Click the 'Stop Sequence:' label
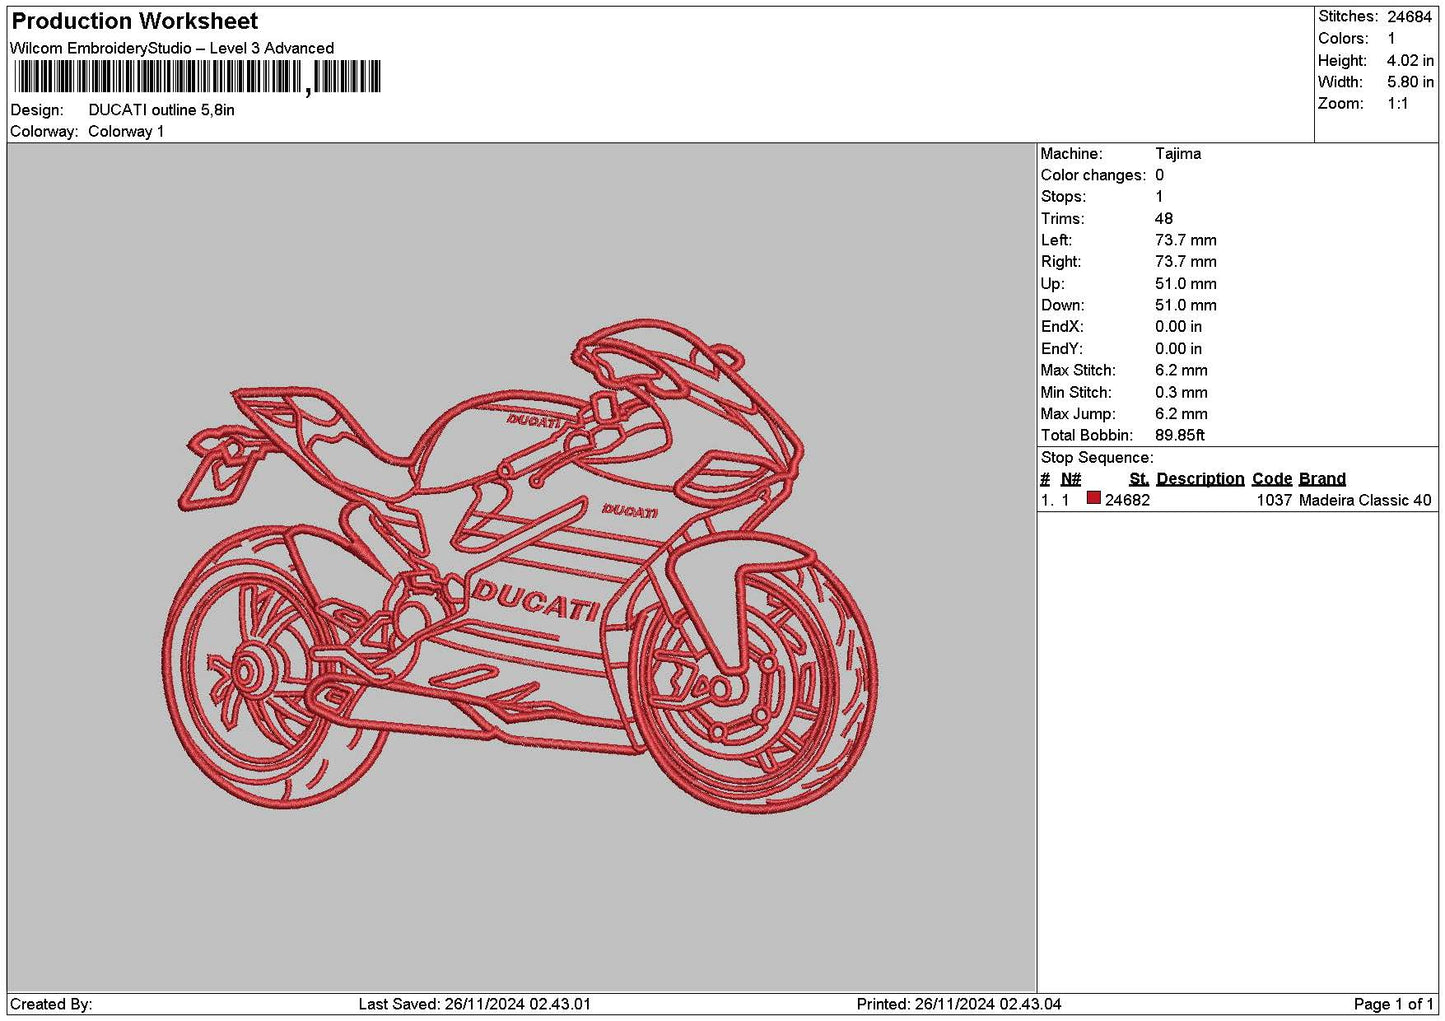The width and height of the screenshot is (1445, 1021). coord(1097,458)
